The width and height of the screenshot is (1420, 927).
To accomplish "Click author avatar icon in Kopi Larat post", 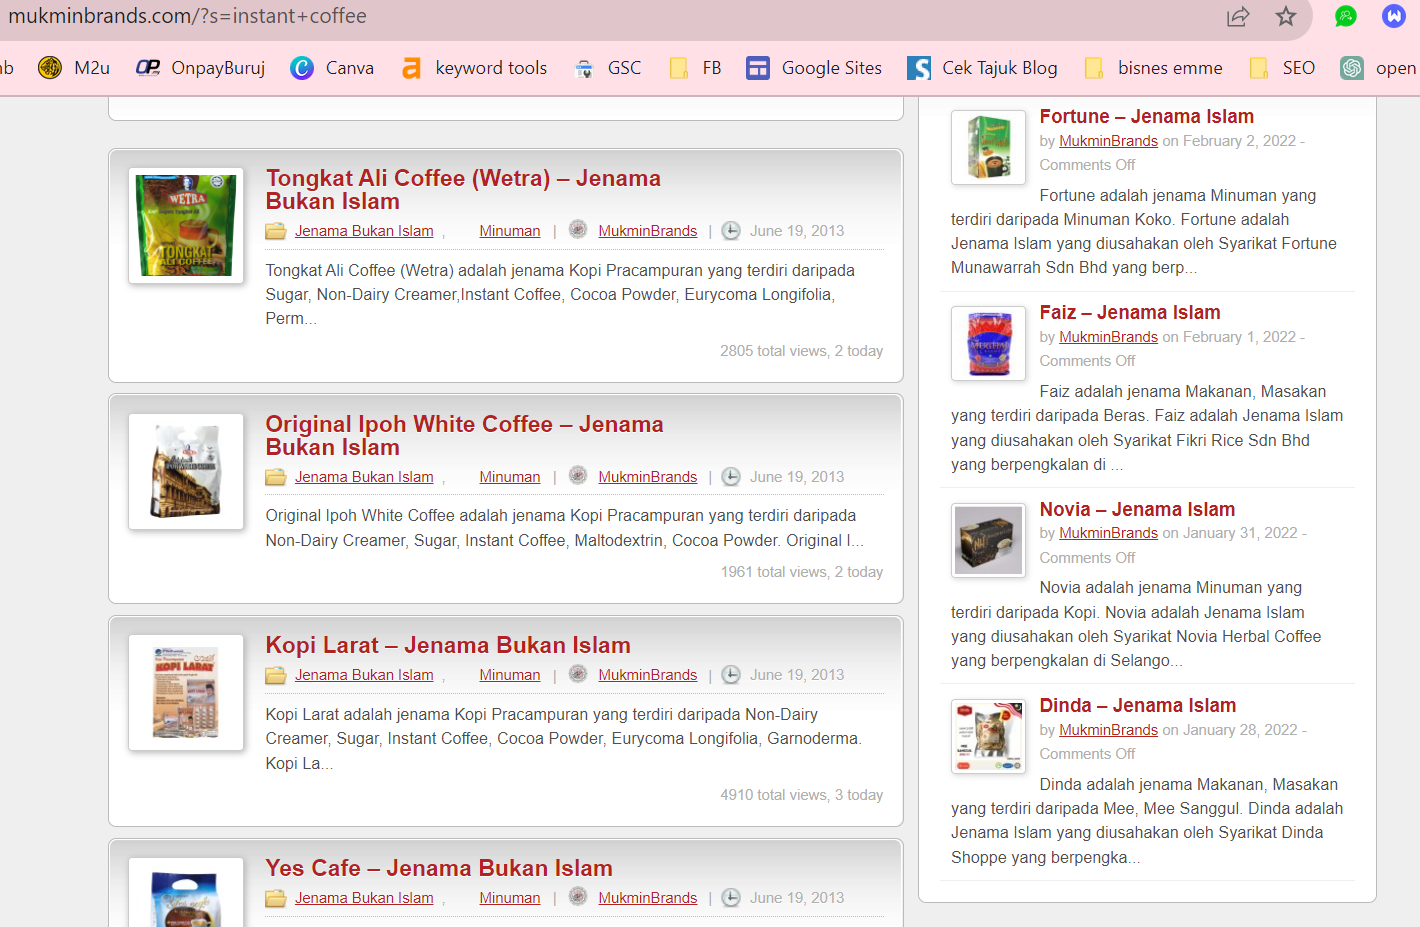I will tap(578, 674).
